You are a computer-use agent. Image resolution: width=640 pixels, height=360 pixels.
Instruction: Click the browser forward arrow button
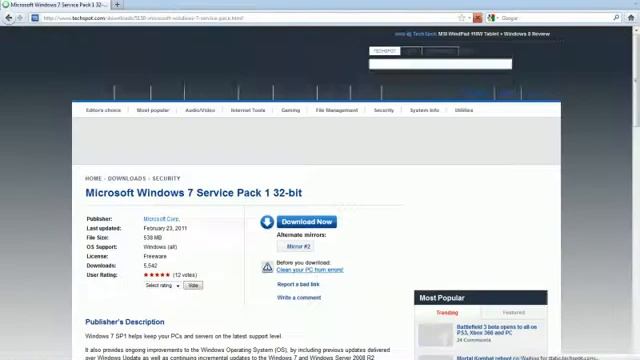point(20,18)
